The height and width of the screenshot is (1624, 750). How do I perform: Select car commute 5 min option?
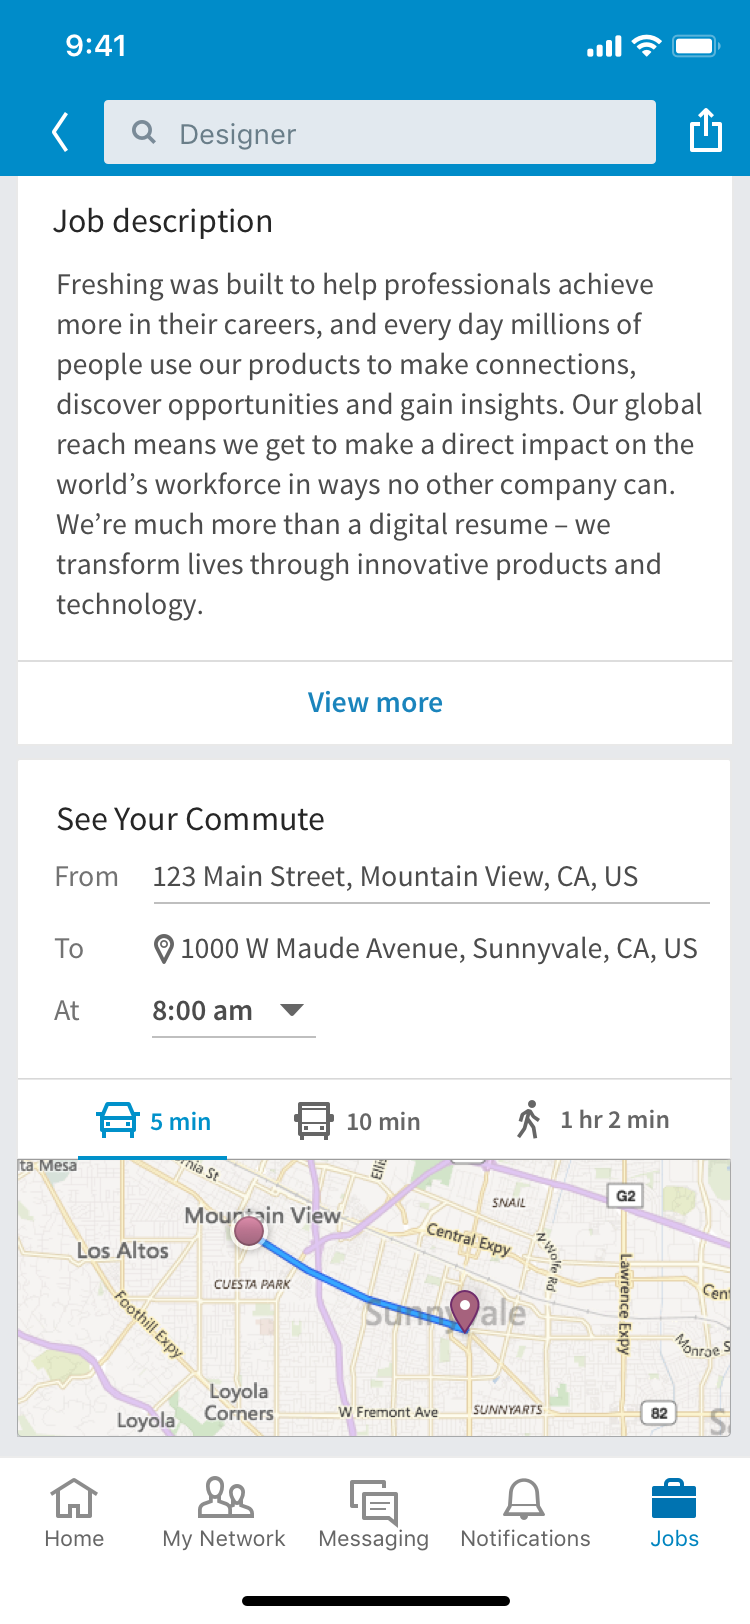tap(153, 1121)
